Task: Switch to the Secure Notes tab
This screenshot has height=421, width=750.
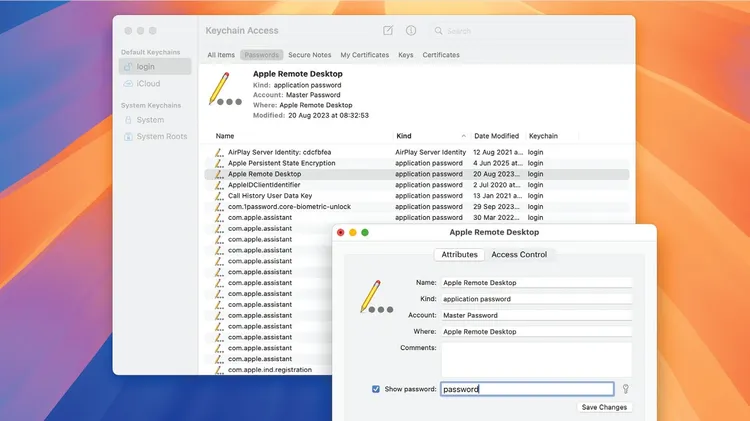Action: tap(309, 55)
